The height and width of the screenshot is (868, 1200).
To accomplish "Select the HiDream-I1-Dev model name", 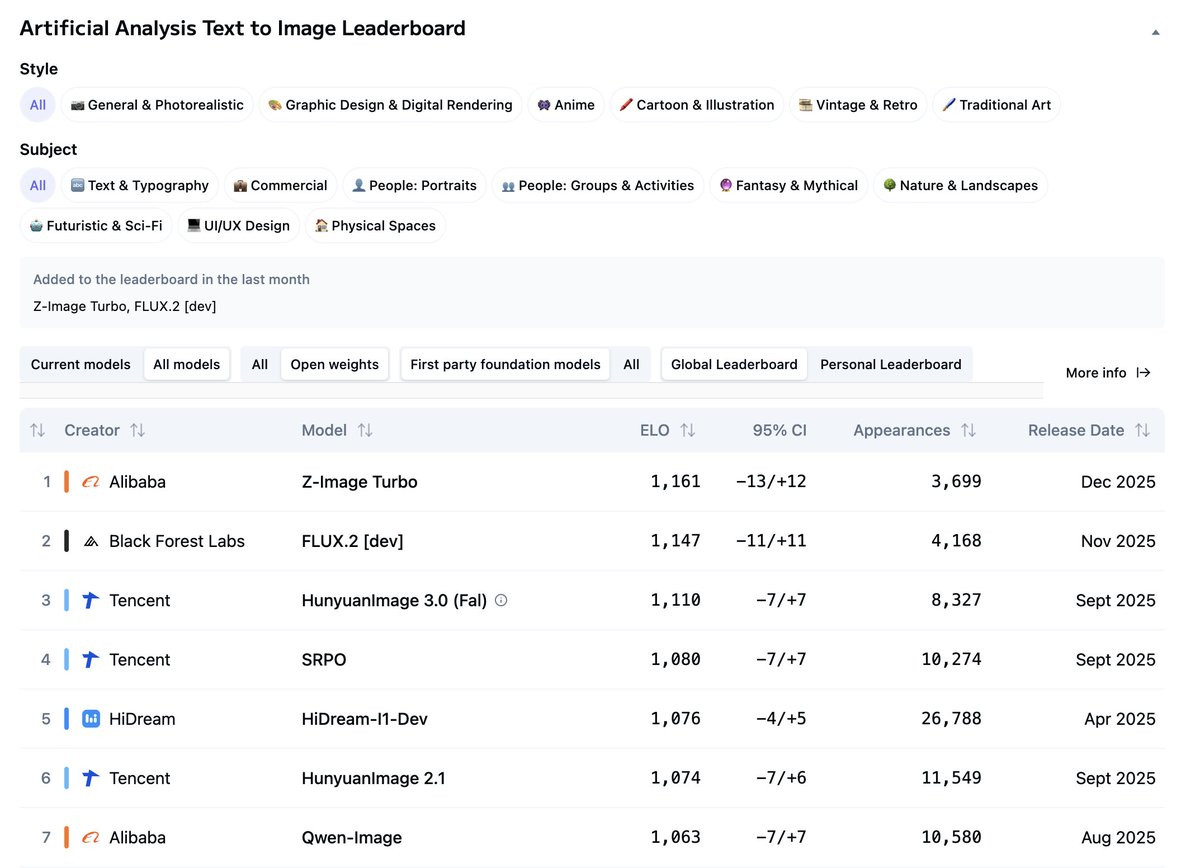I will point(365,719).
